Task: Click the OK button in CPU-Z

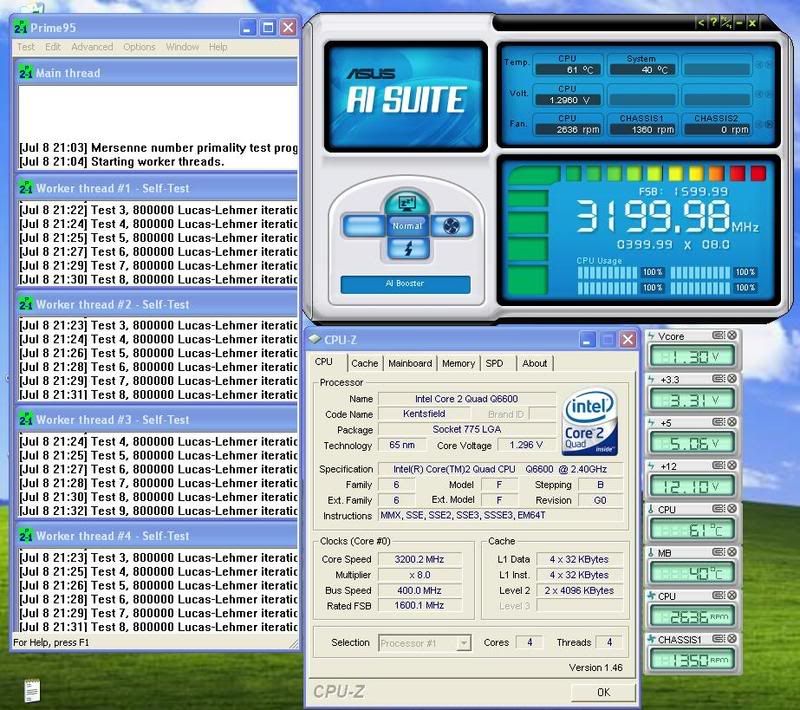Action: [x=603, y=692]
